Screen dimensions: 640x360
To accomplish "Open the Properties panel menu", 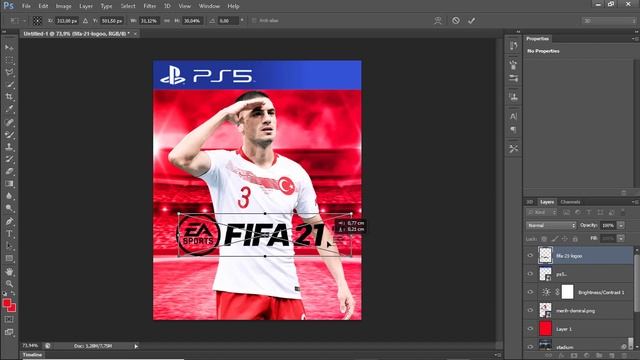I will (x=635, y=39).
